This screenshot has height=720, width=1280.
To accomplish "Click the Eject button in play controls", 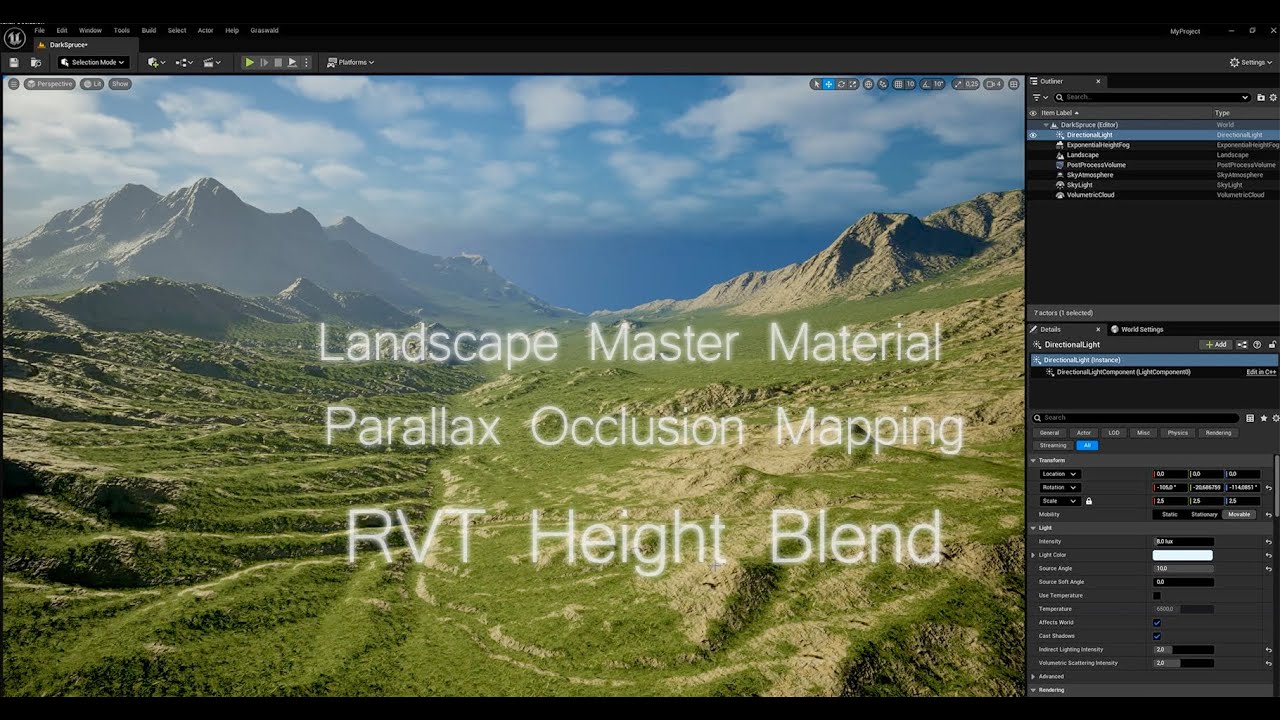I will coord(292,62).
